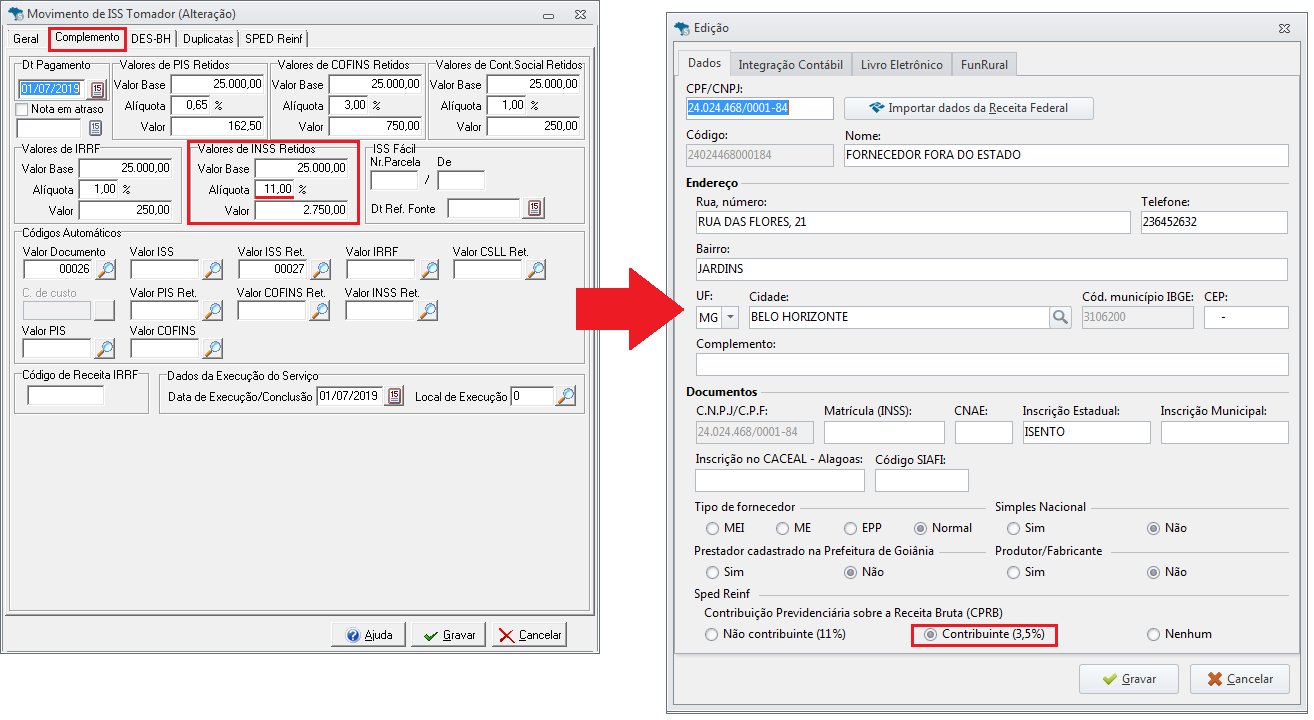The height and width of the screenshot is (720, 1314).
Task: Click the Cidade search magnifier icon
Action: click(1060, 317)
